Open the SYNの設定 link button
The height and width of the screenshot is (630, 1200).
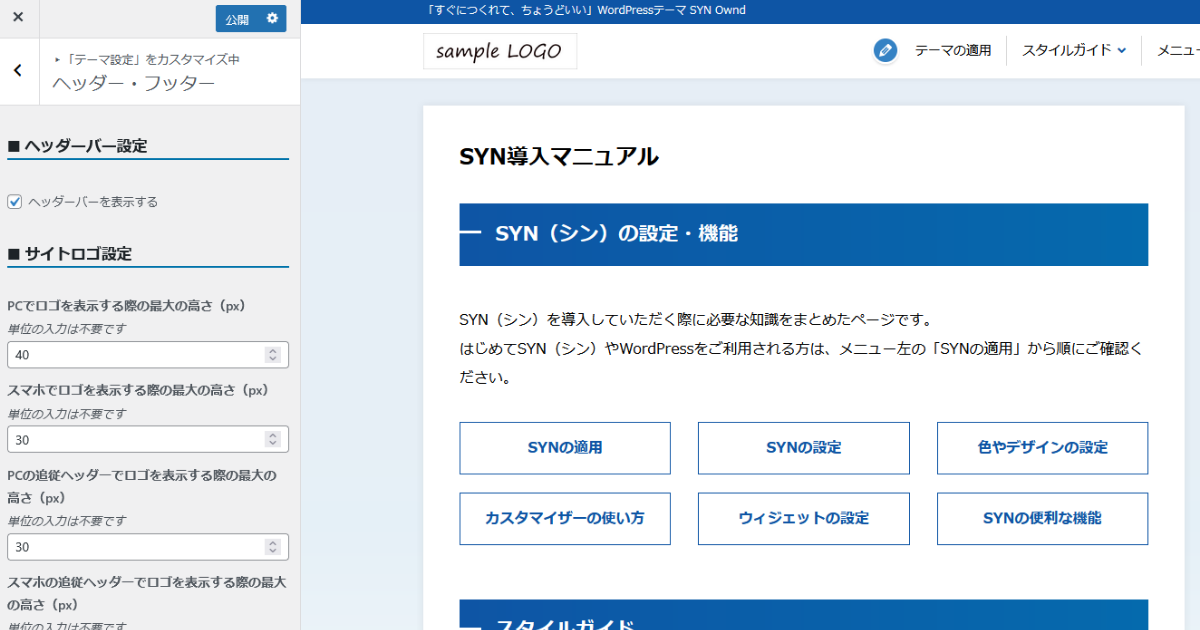pos(803,448)
